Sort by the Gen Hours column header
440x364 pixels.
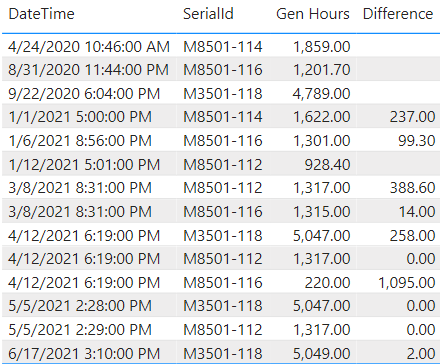coord(313,14)
